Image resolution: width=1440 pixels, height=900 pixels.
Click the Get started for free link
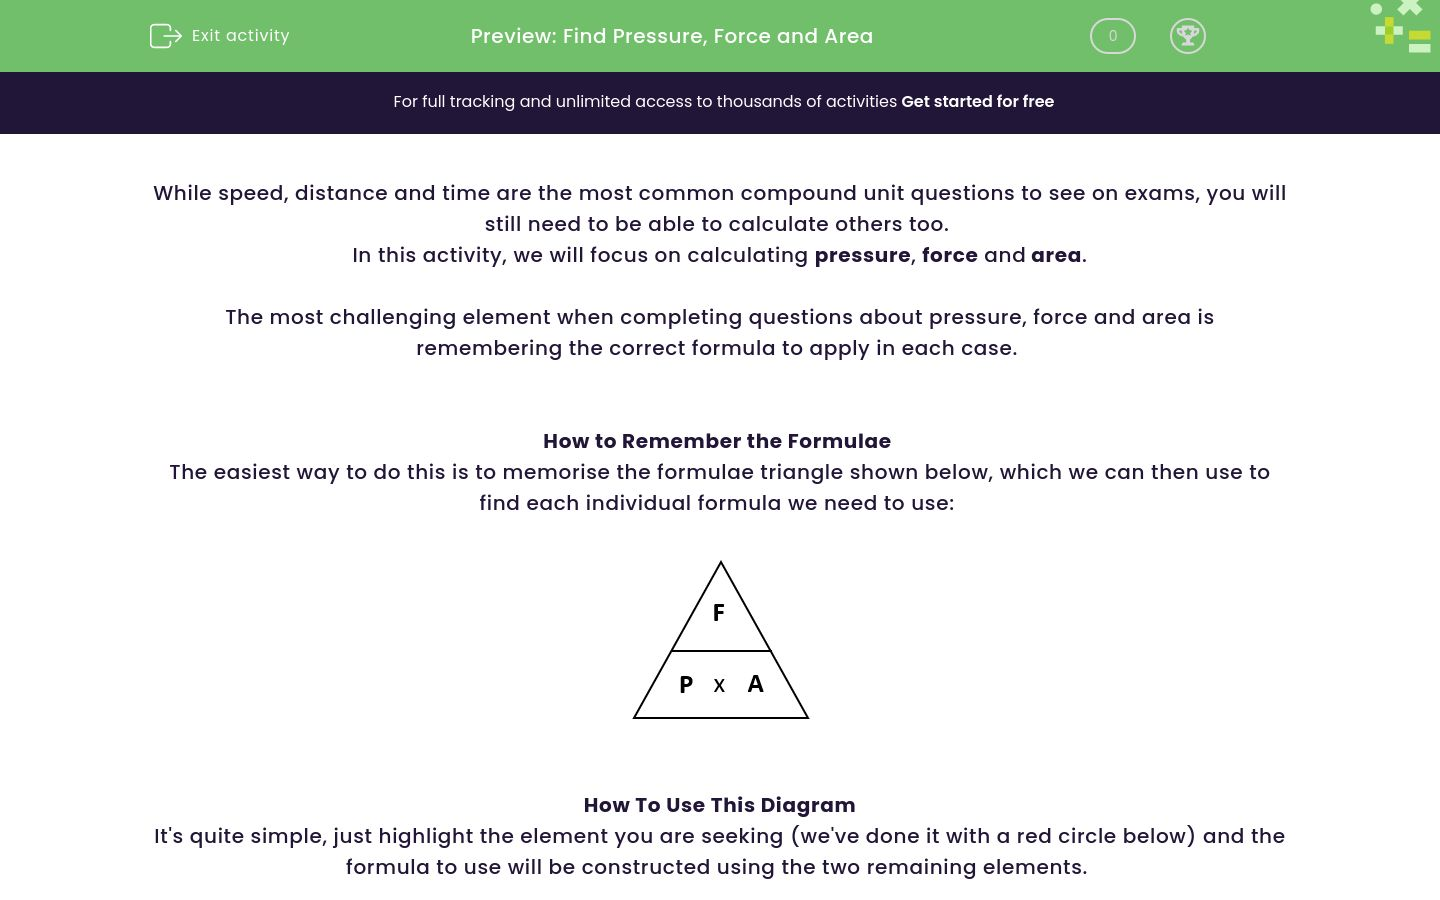(x=978, y=101)
